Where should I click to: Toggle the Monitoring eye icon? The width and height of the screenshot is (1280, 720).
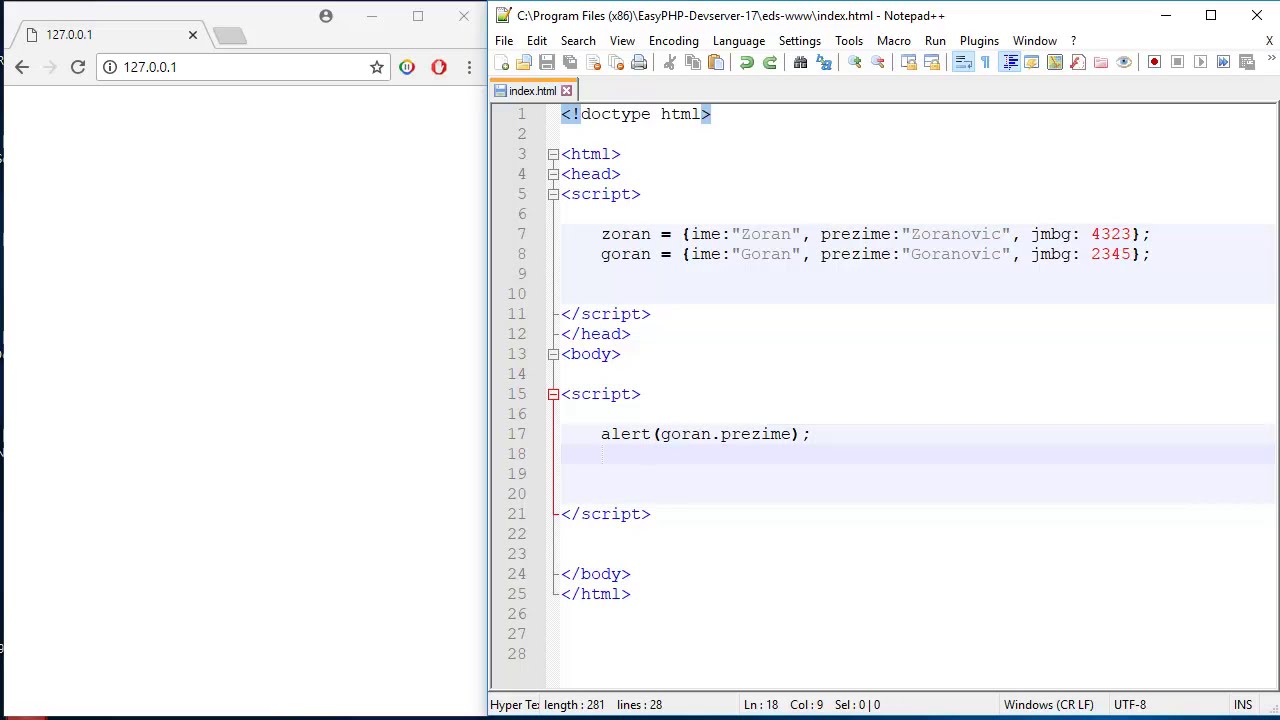coord(1124,62)
